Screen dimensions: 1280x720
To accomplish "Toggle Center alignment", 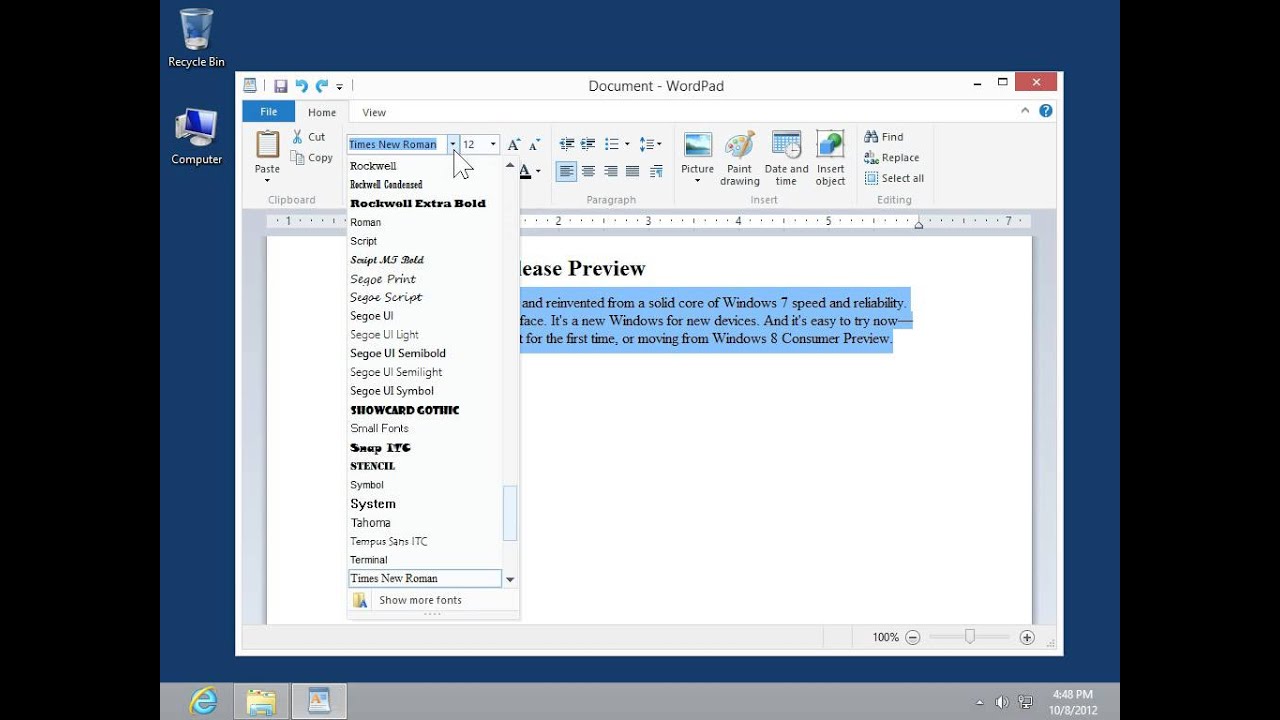I will 589,172.
